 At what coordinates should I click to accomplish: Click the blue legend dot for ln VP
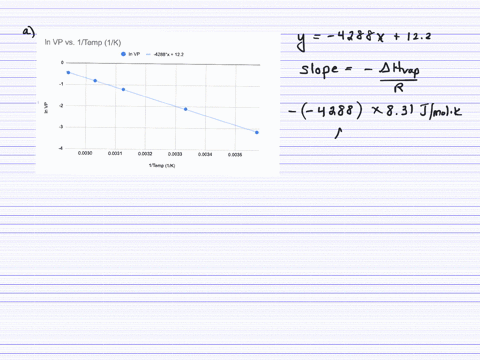coord(123,54)
